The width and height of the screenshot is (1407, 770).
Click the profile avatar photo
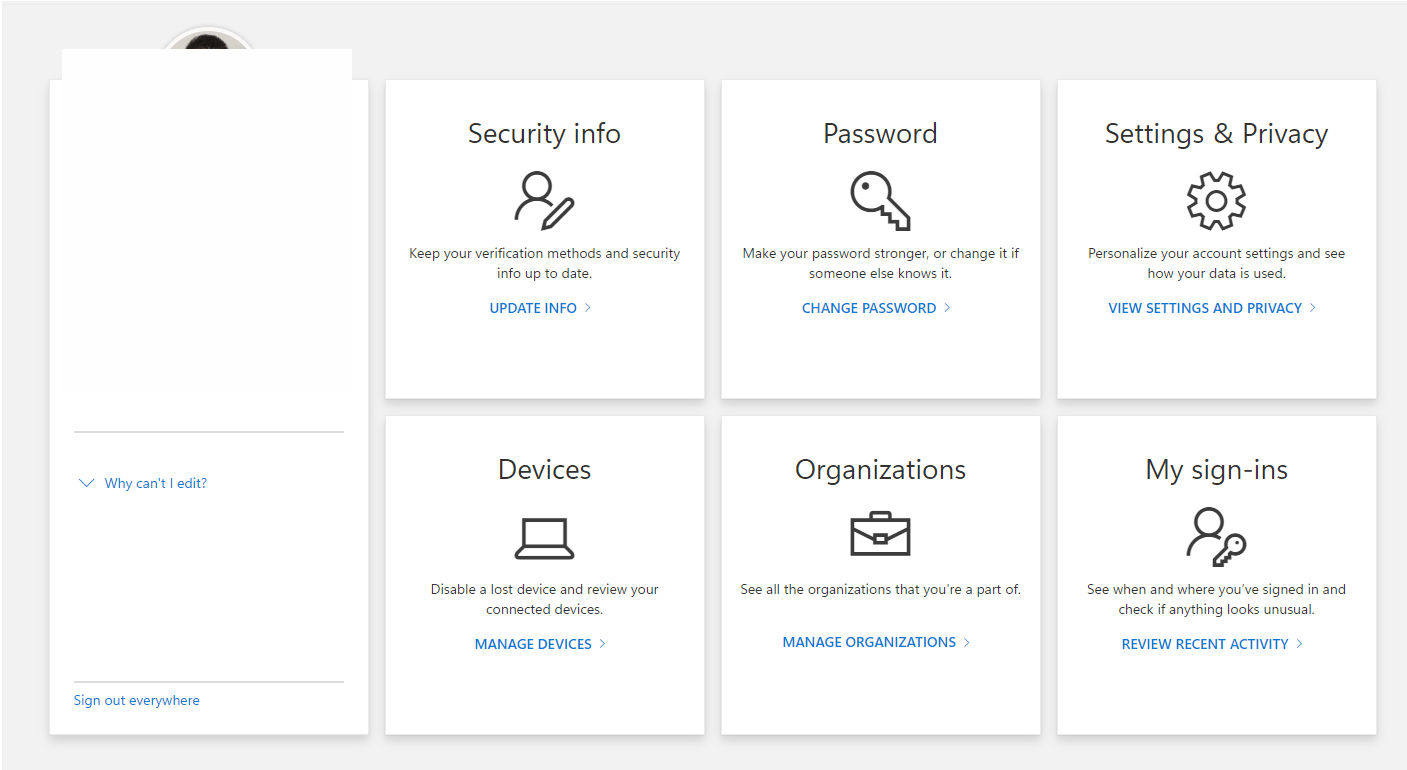click(208, 40)
